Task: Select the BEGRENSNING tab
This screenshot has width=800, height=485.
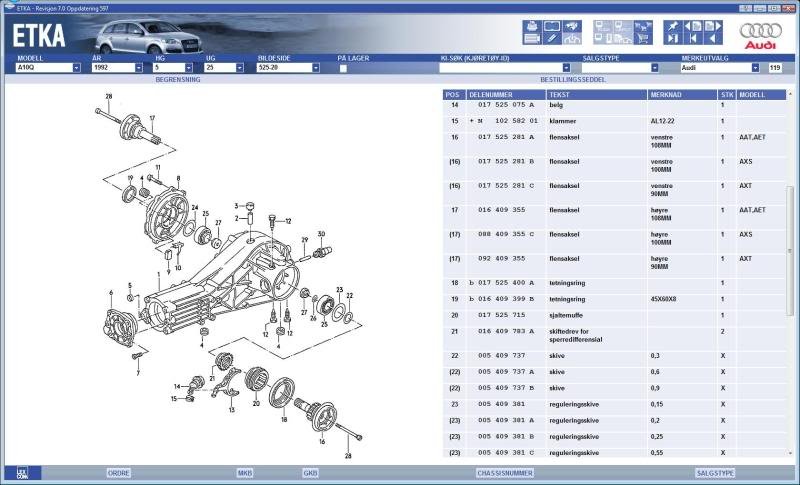Action: click(178, 78)
